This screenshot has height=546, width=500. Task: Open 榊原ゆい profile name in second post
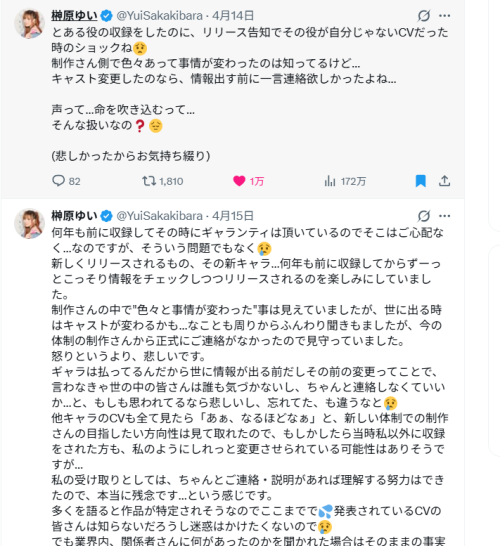[75, 216]
